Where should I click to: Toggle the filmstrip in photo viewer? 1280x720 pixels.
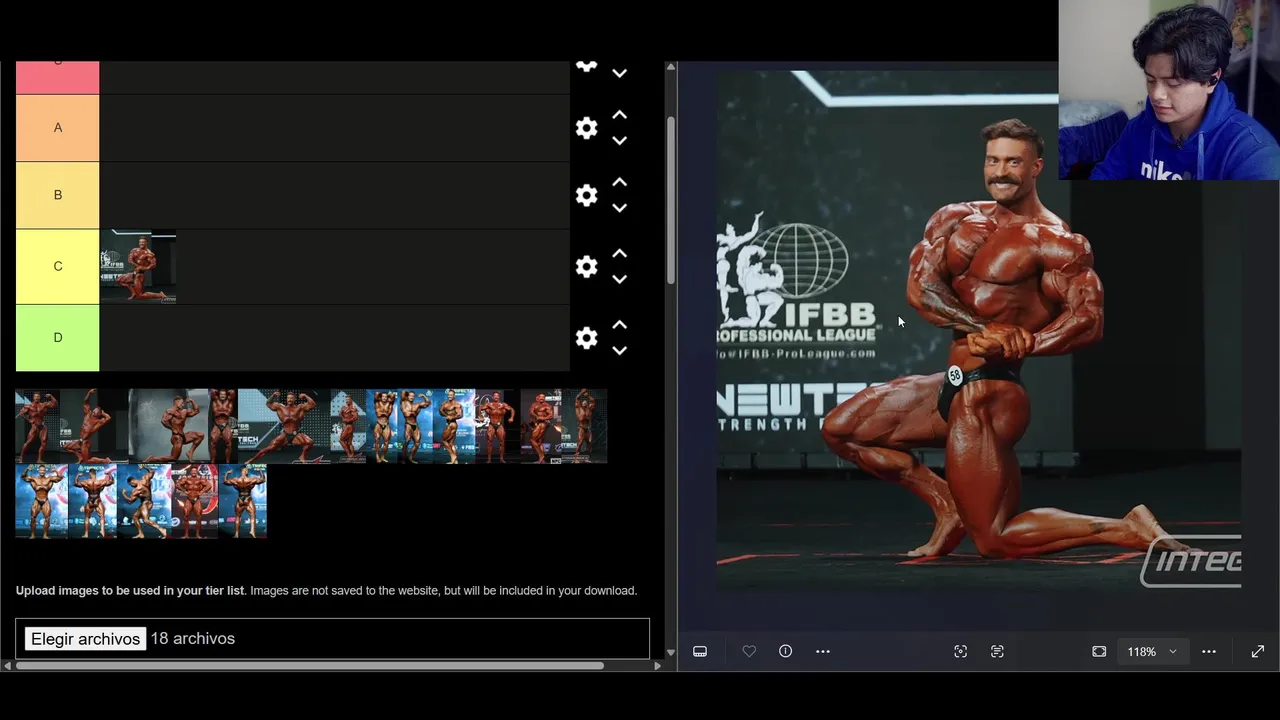click(700, 651)
